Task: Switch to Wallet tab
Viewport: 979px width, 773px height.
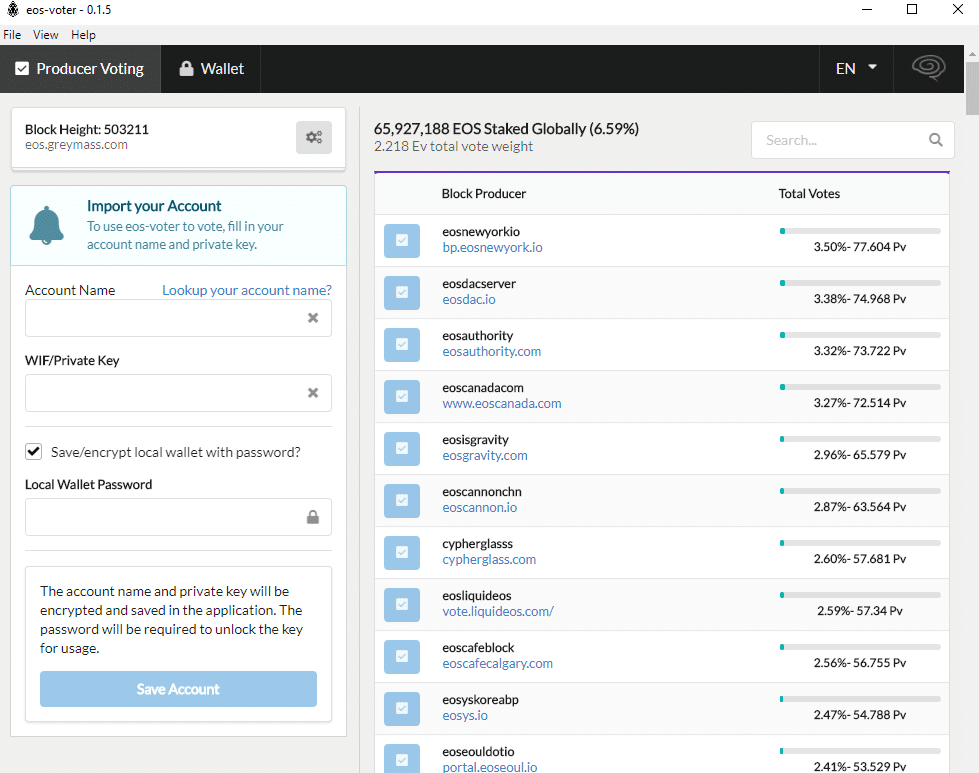Action: 211,69
